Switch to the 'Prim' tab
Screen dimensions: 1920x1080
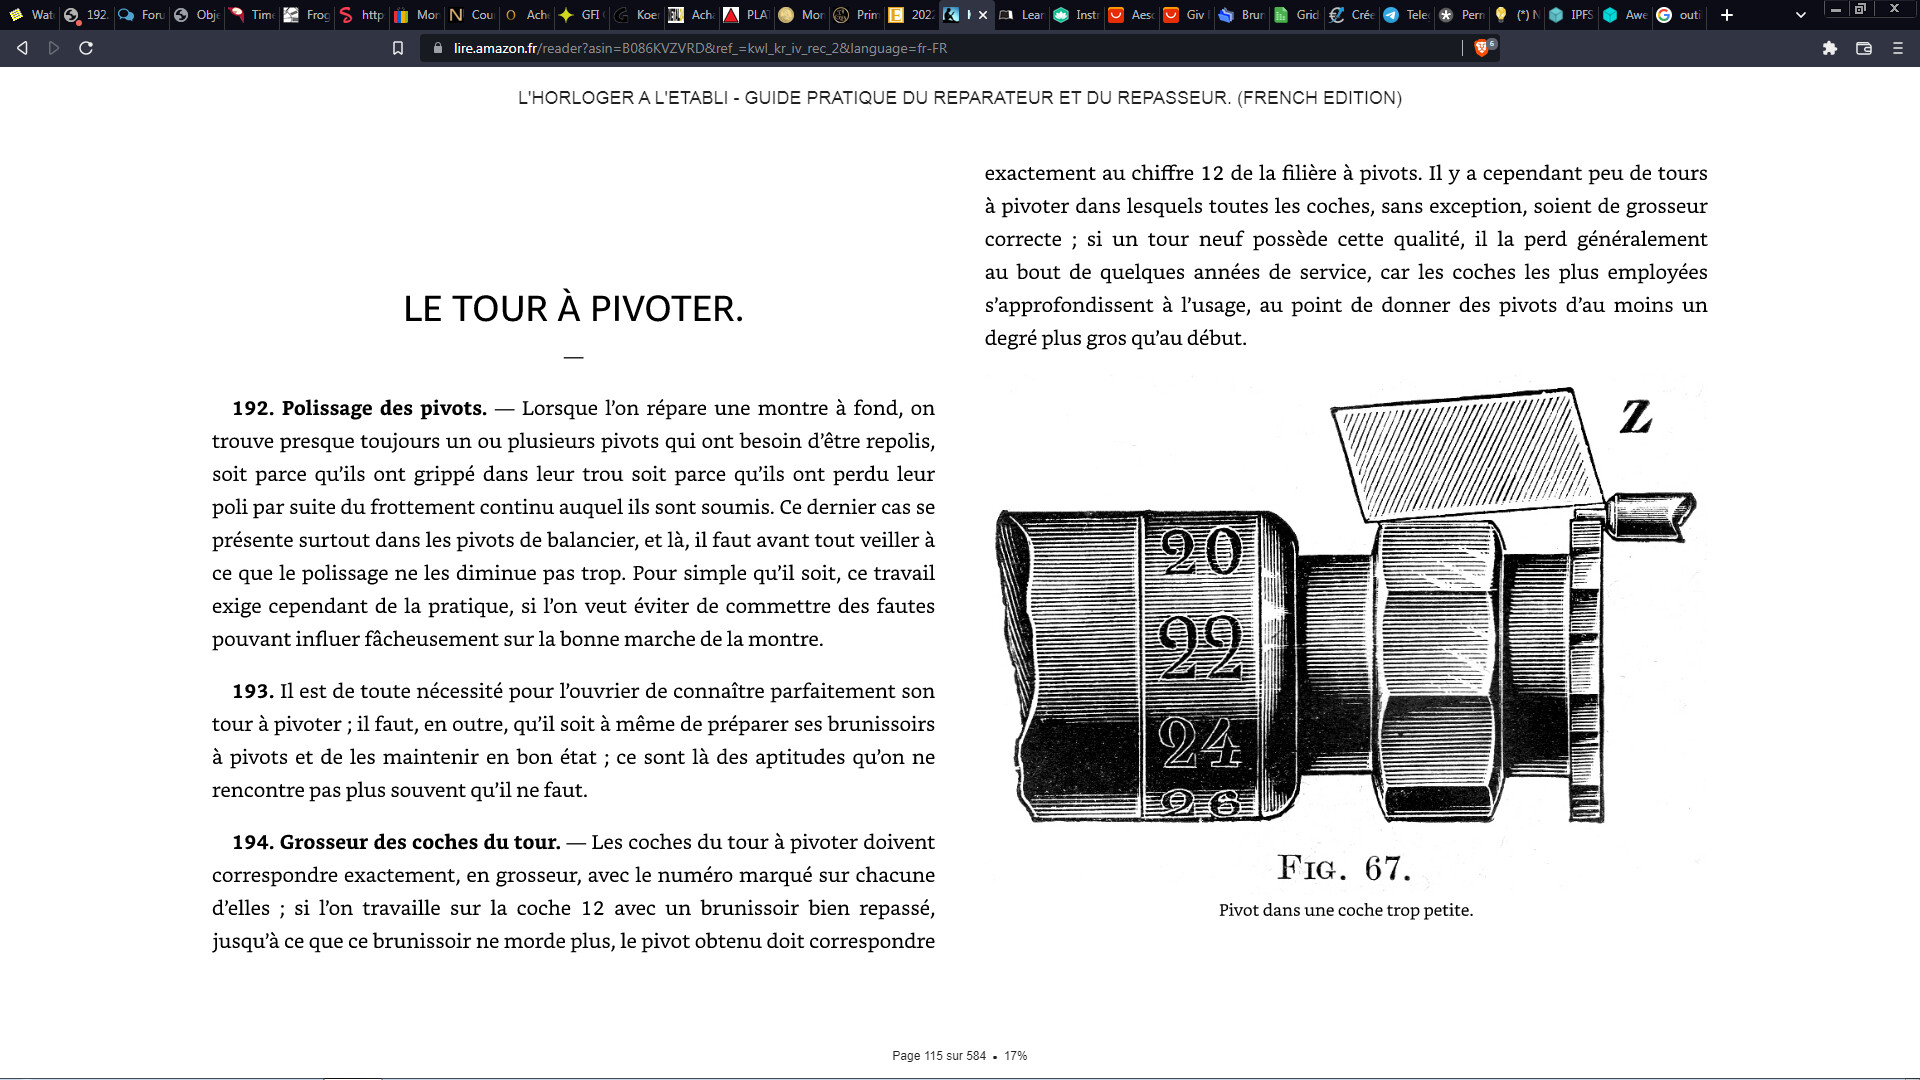pos(855,15)
